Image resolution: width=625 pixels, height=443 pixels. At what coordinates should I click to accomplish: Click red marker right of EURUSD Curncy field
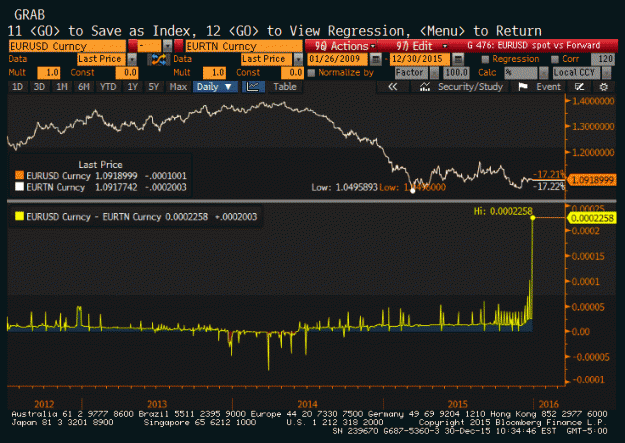(132, 46)
